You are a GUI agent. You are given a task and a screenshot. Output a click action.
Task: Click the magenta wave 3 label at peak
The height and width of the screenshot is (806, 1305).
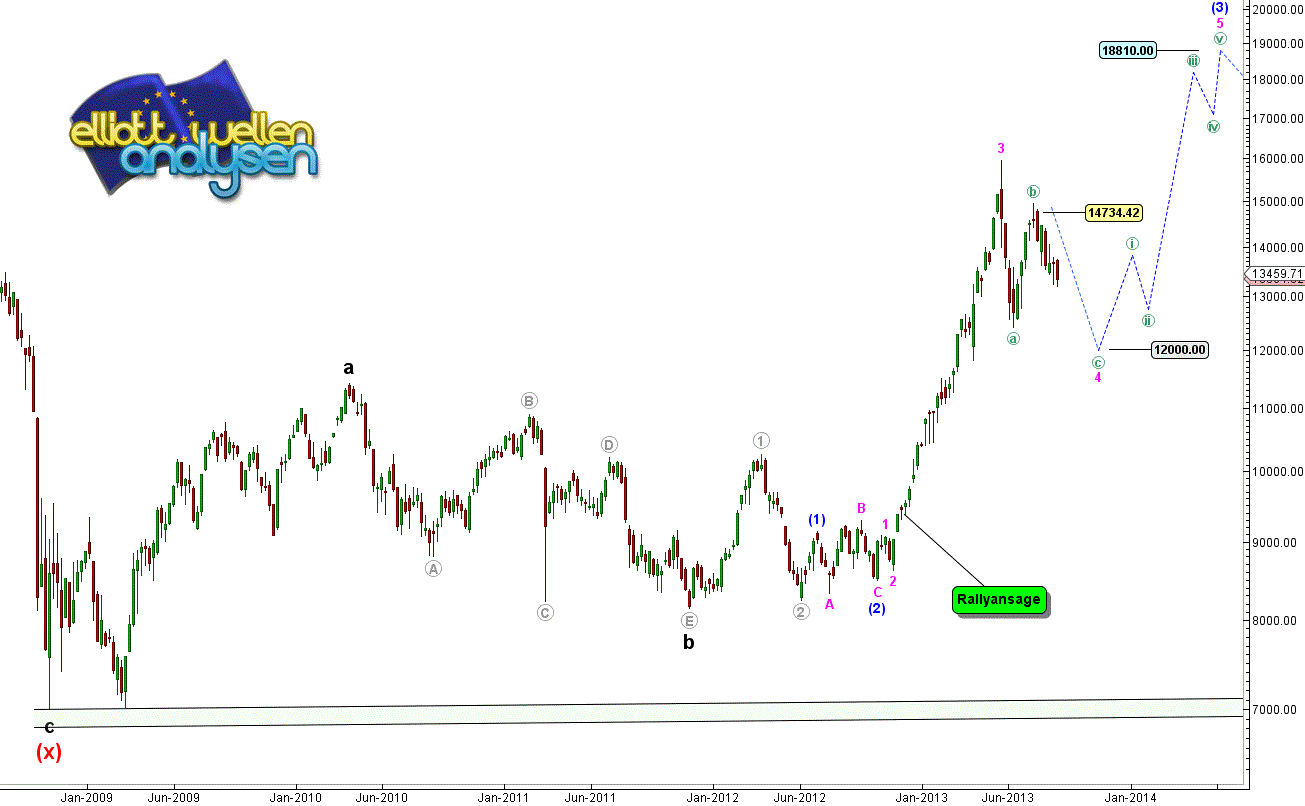[1000, 149]
